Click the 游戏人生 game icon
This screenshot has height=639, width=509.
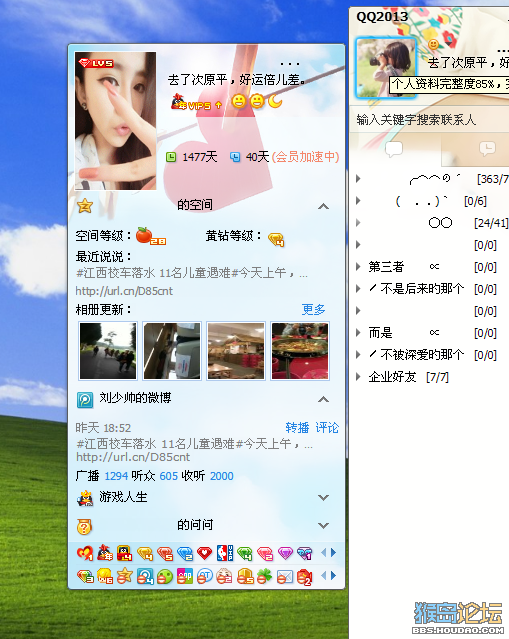pyautogui.click(x=85, y=498)
